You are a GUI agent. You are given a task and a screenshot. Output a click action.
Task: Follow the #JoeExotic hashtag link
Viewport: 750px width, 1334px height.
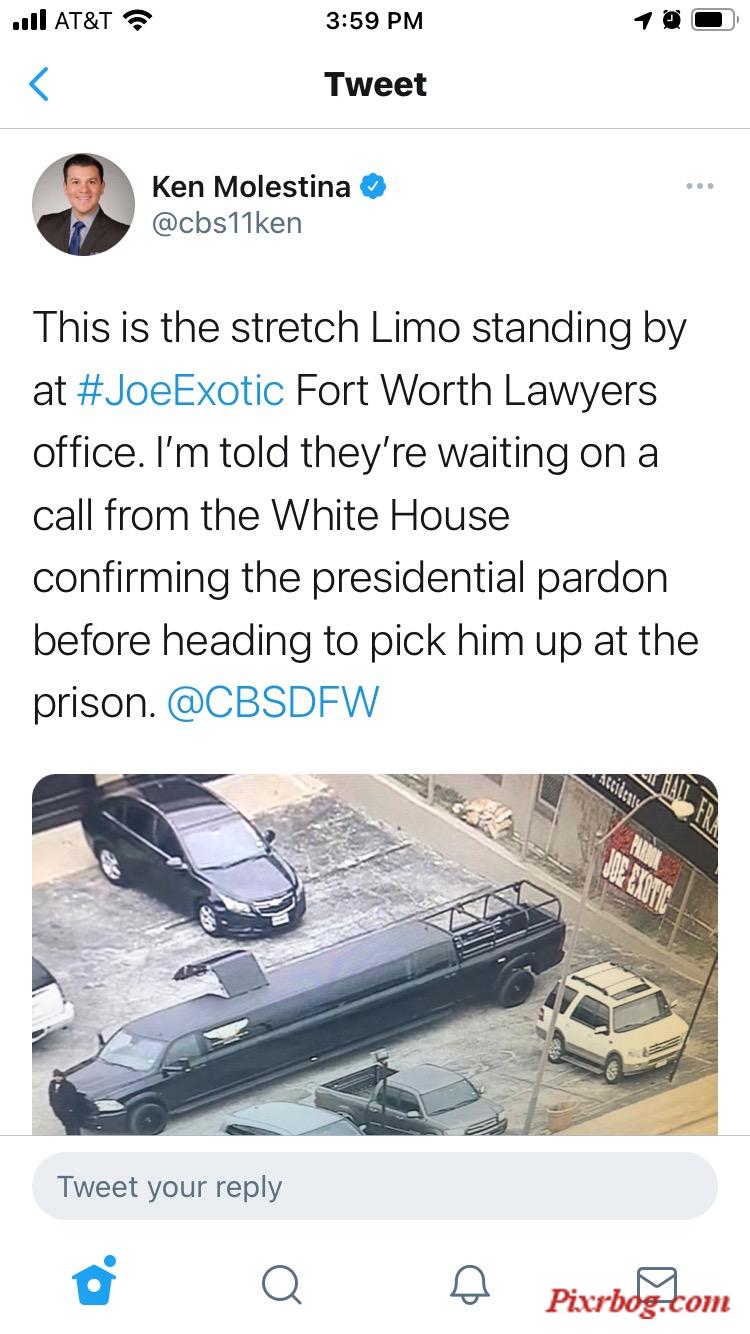click(181, 390)
